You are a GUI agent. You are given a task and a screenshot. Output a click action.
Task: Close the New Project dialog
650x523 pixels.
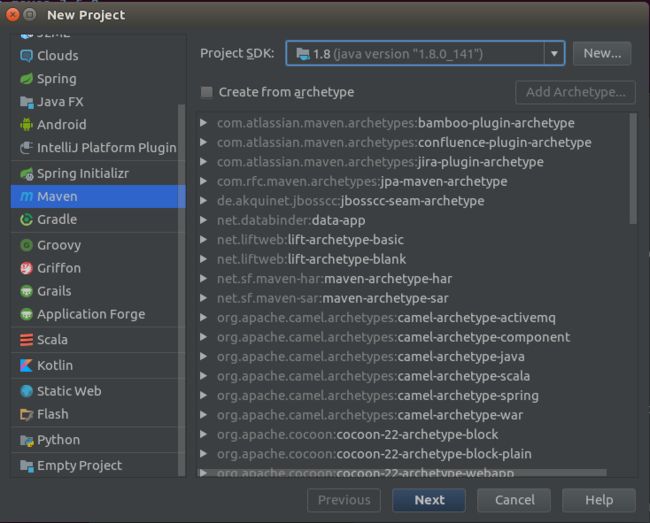13,15
